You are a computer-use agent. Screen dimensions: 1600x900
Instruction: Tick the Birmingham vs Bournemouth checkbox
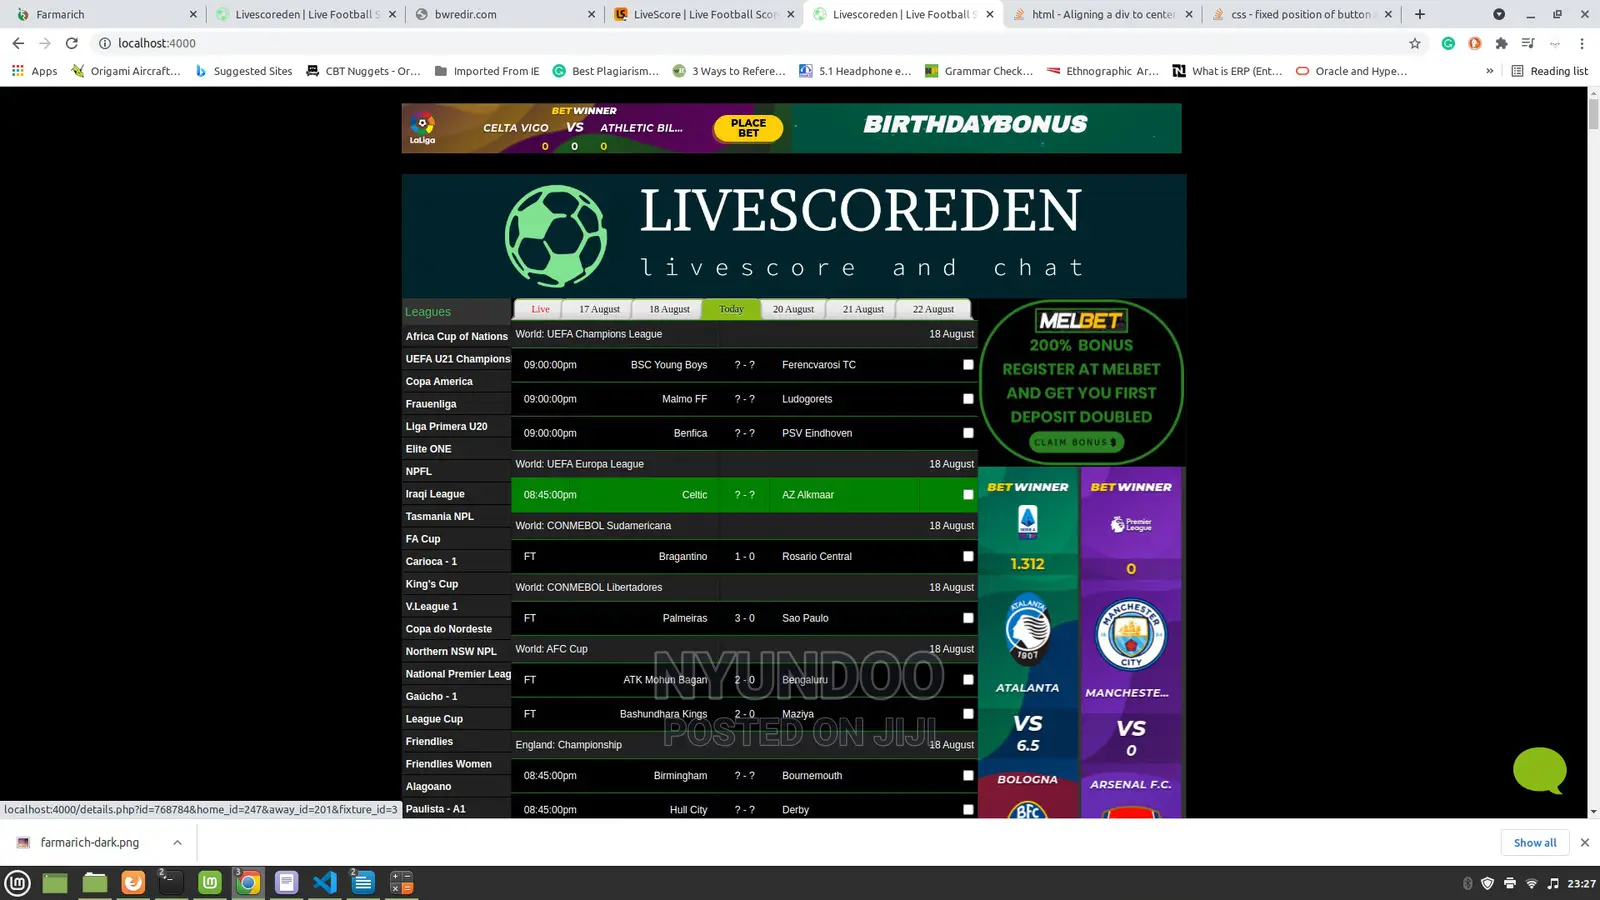(x=968, y=776)
